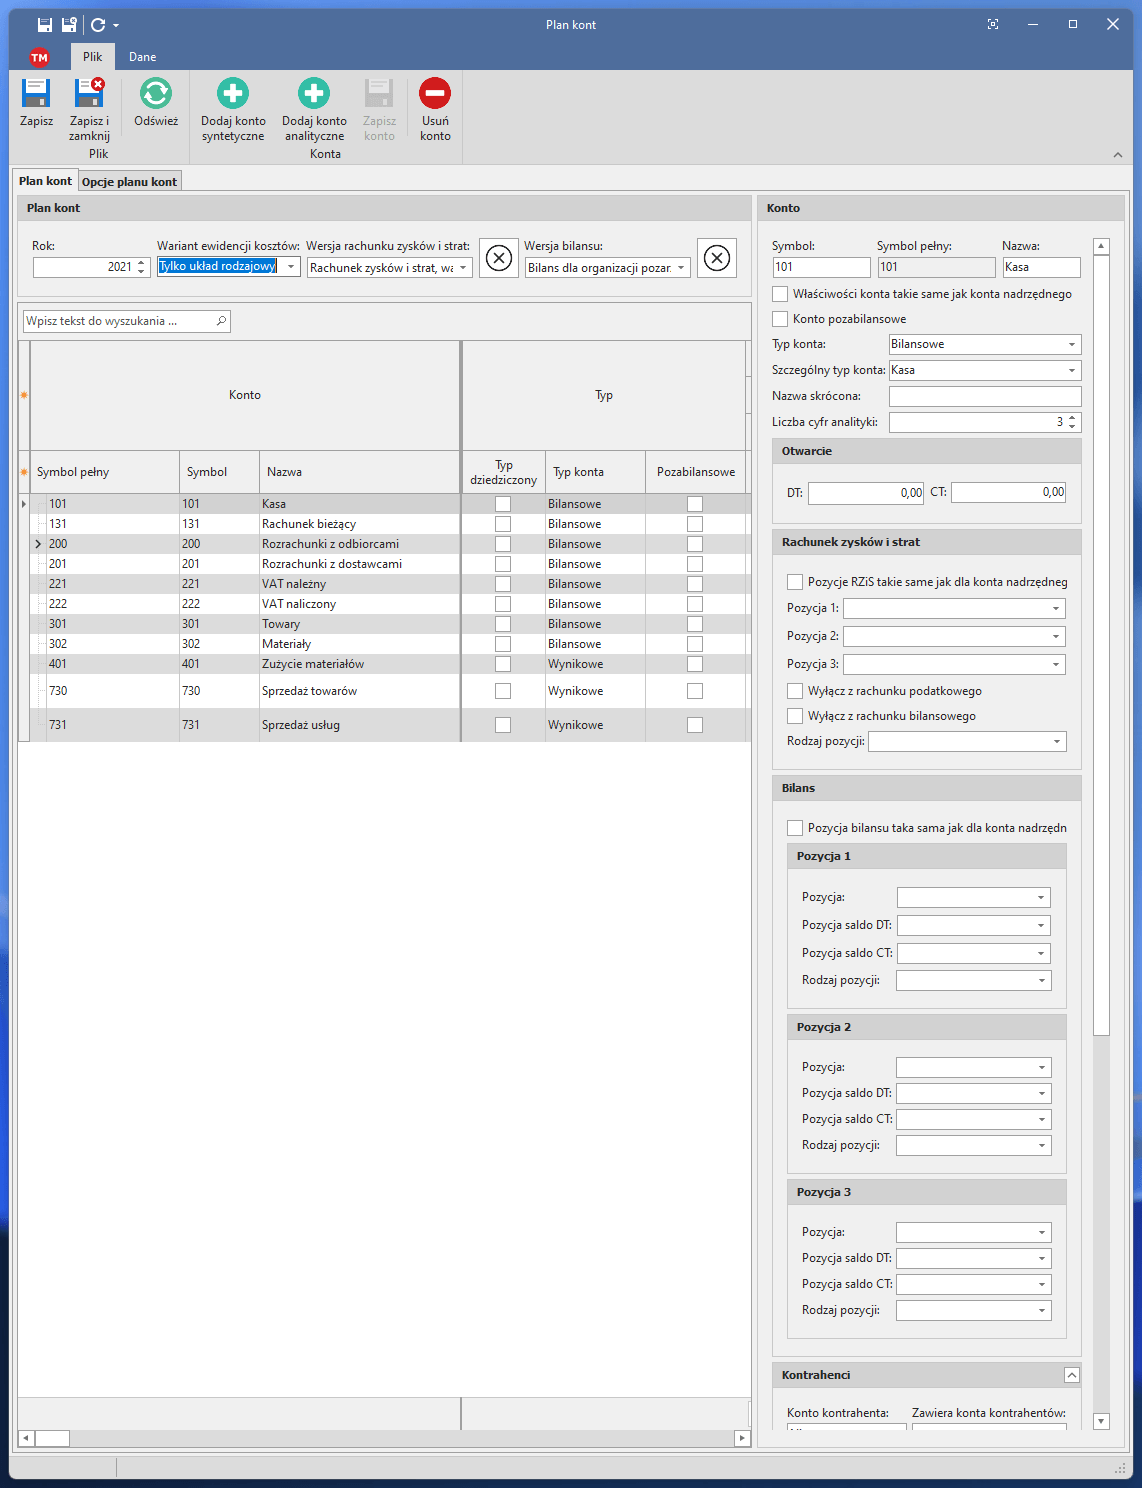Collapse the Kontrahenci section
Viewport: 1142px width, 1488px height.
[1071, 1375]
